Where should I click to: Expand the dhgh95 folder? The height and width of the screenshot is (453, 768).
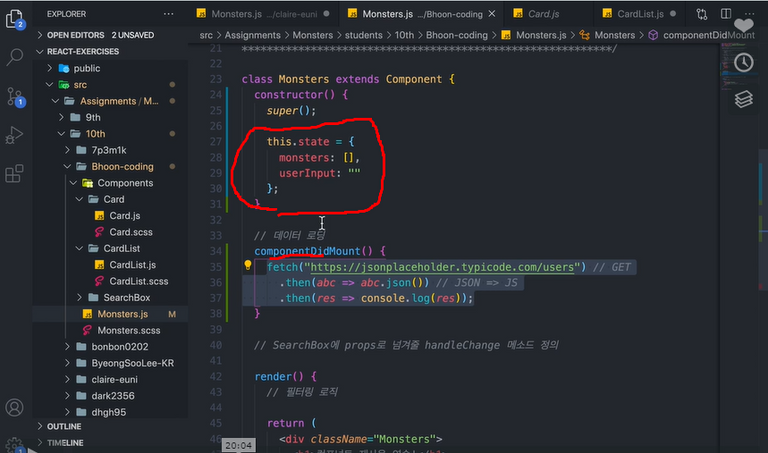tap(110, 412)
